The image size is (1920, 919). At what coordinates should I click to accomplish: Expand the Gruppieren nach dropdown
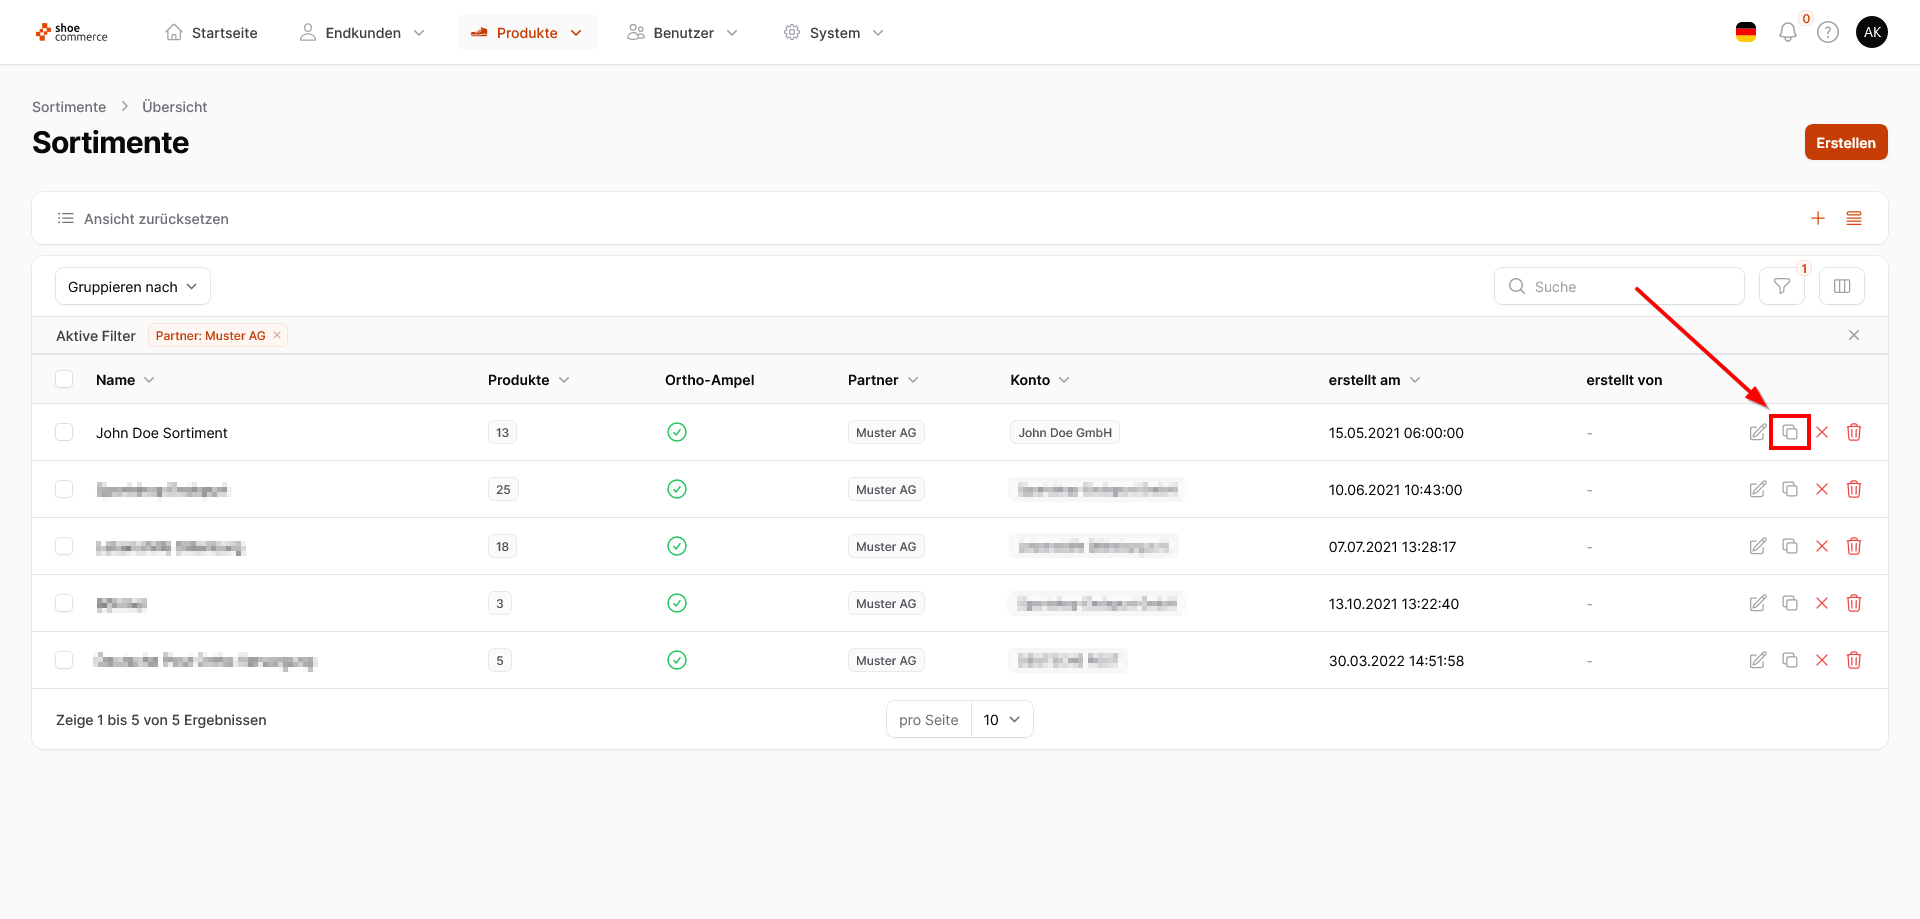[132, 287]
